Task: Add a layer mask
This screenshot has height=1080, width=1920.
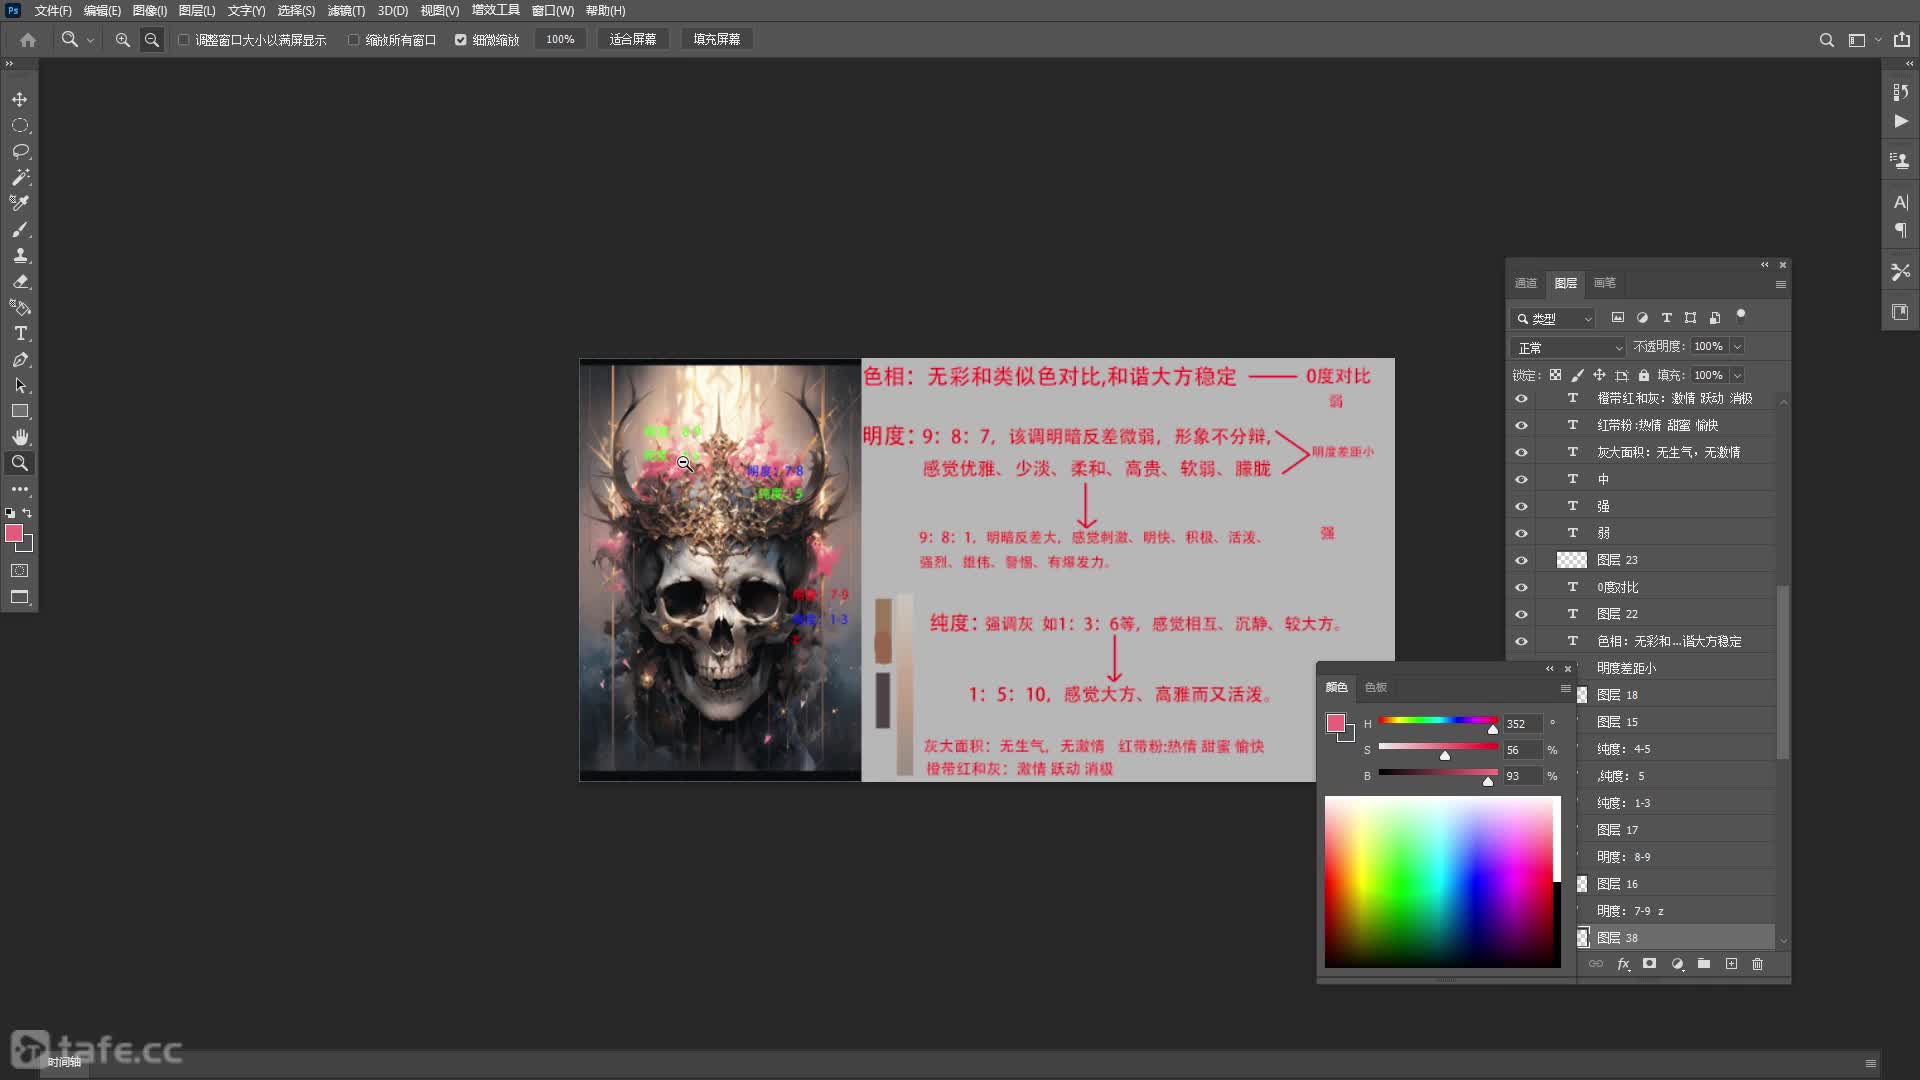Action: [x=1650, y=964]
